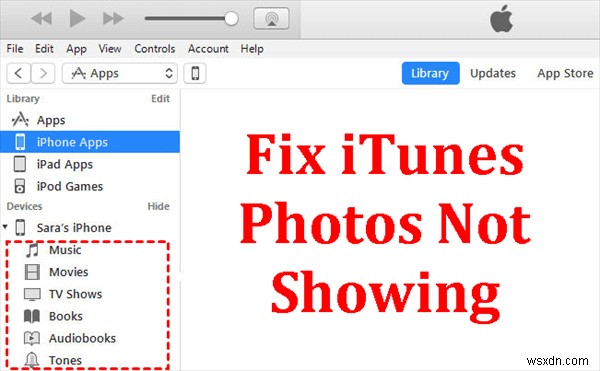Click the iPad Apps tablet icon
Screen dimensions: 600x371
pos(20,164)
